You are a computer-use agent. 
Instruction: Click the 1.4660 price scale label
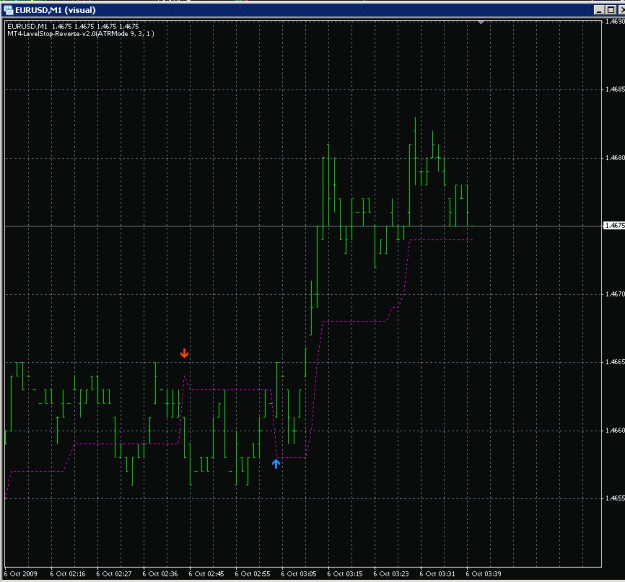[615, 431]
